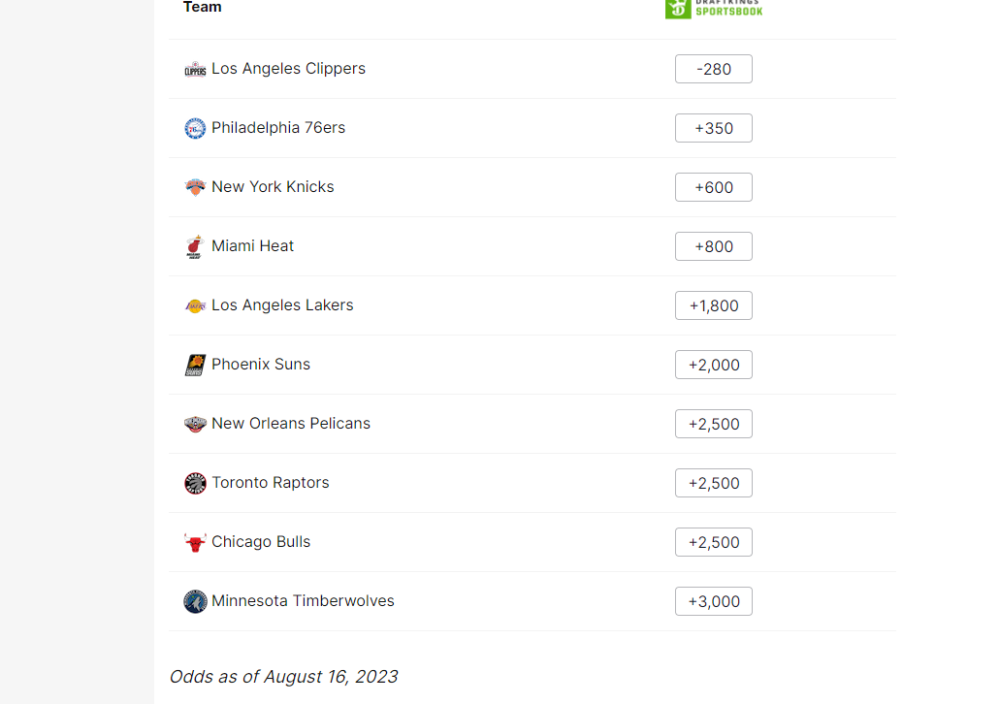Click the Minnesota Timberwolves logo
The image size is (1000, 704).
(x=195, y=601)
